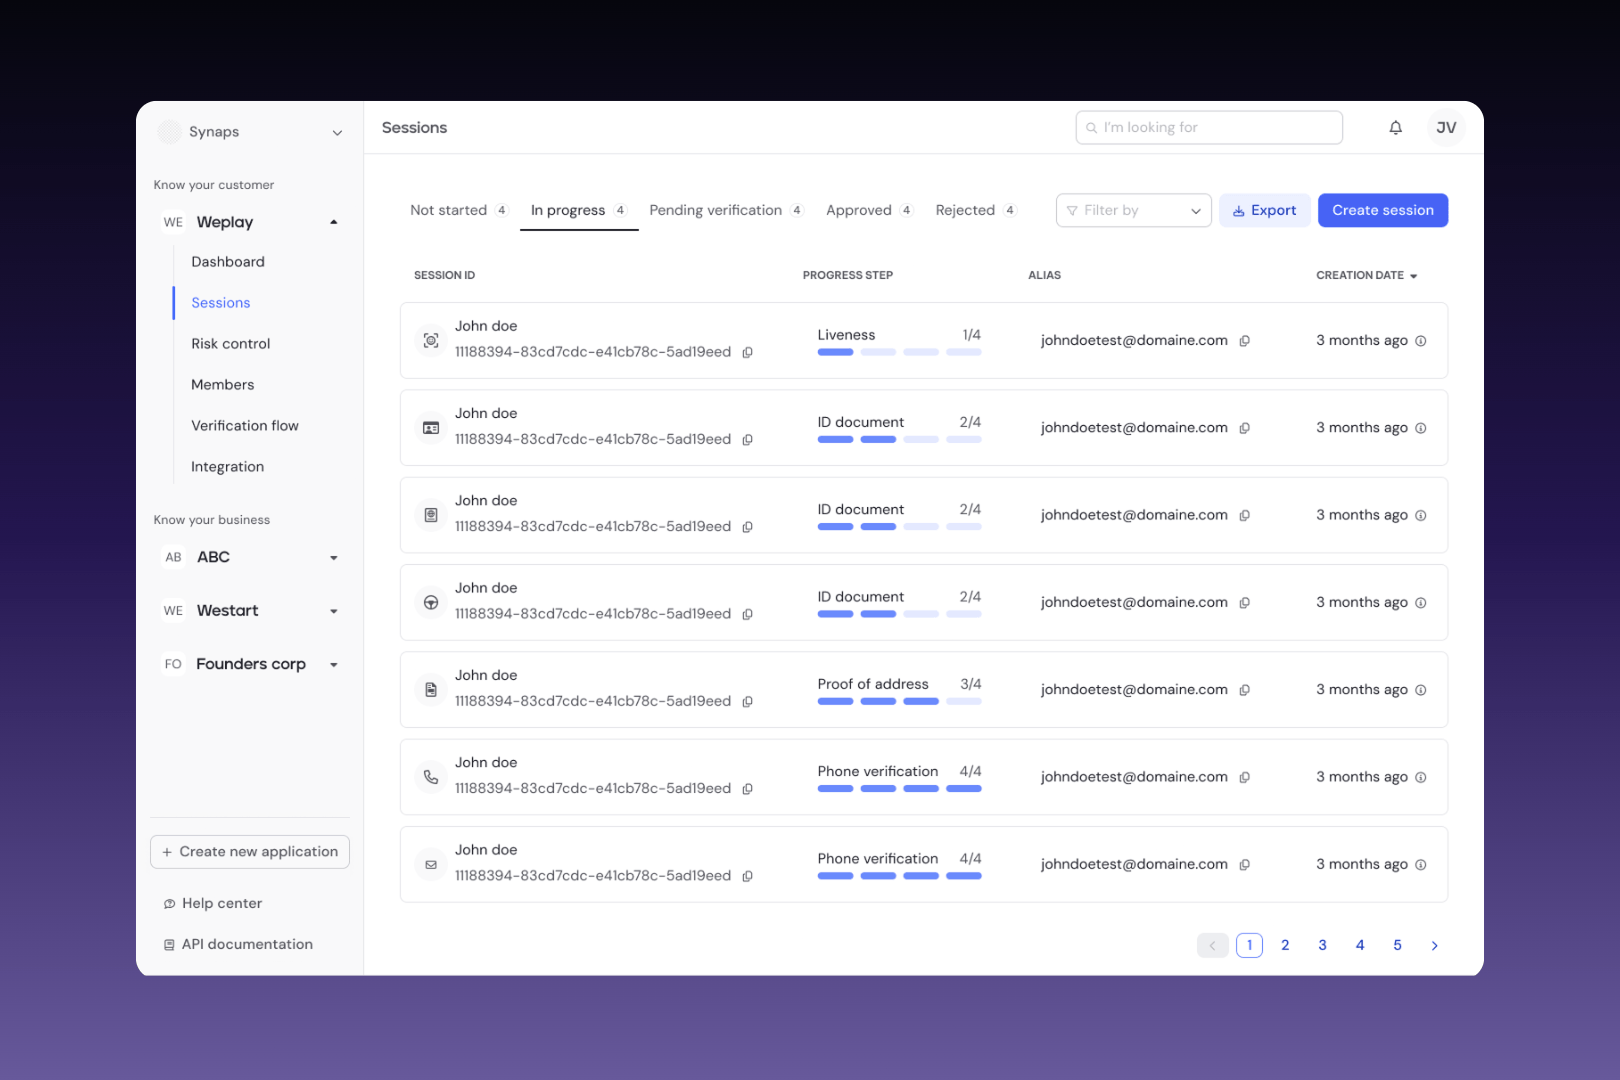Expand the Synaps workspace switcher
Screen dimensions: 1620x1080
tap(337, 132)
